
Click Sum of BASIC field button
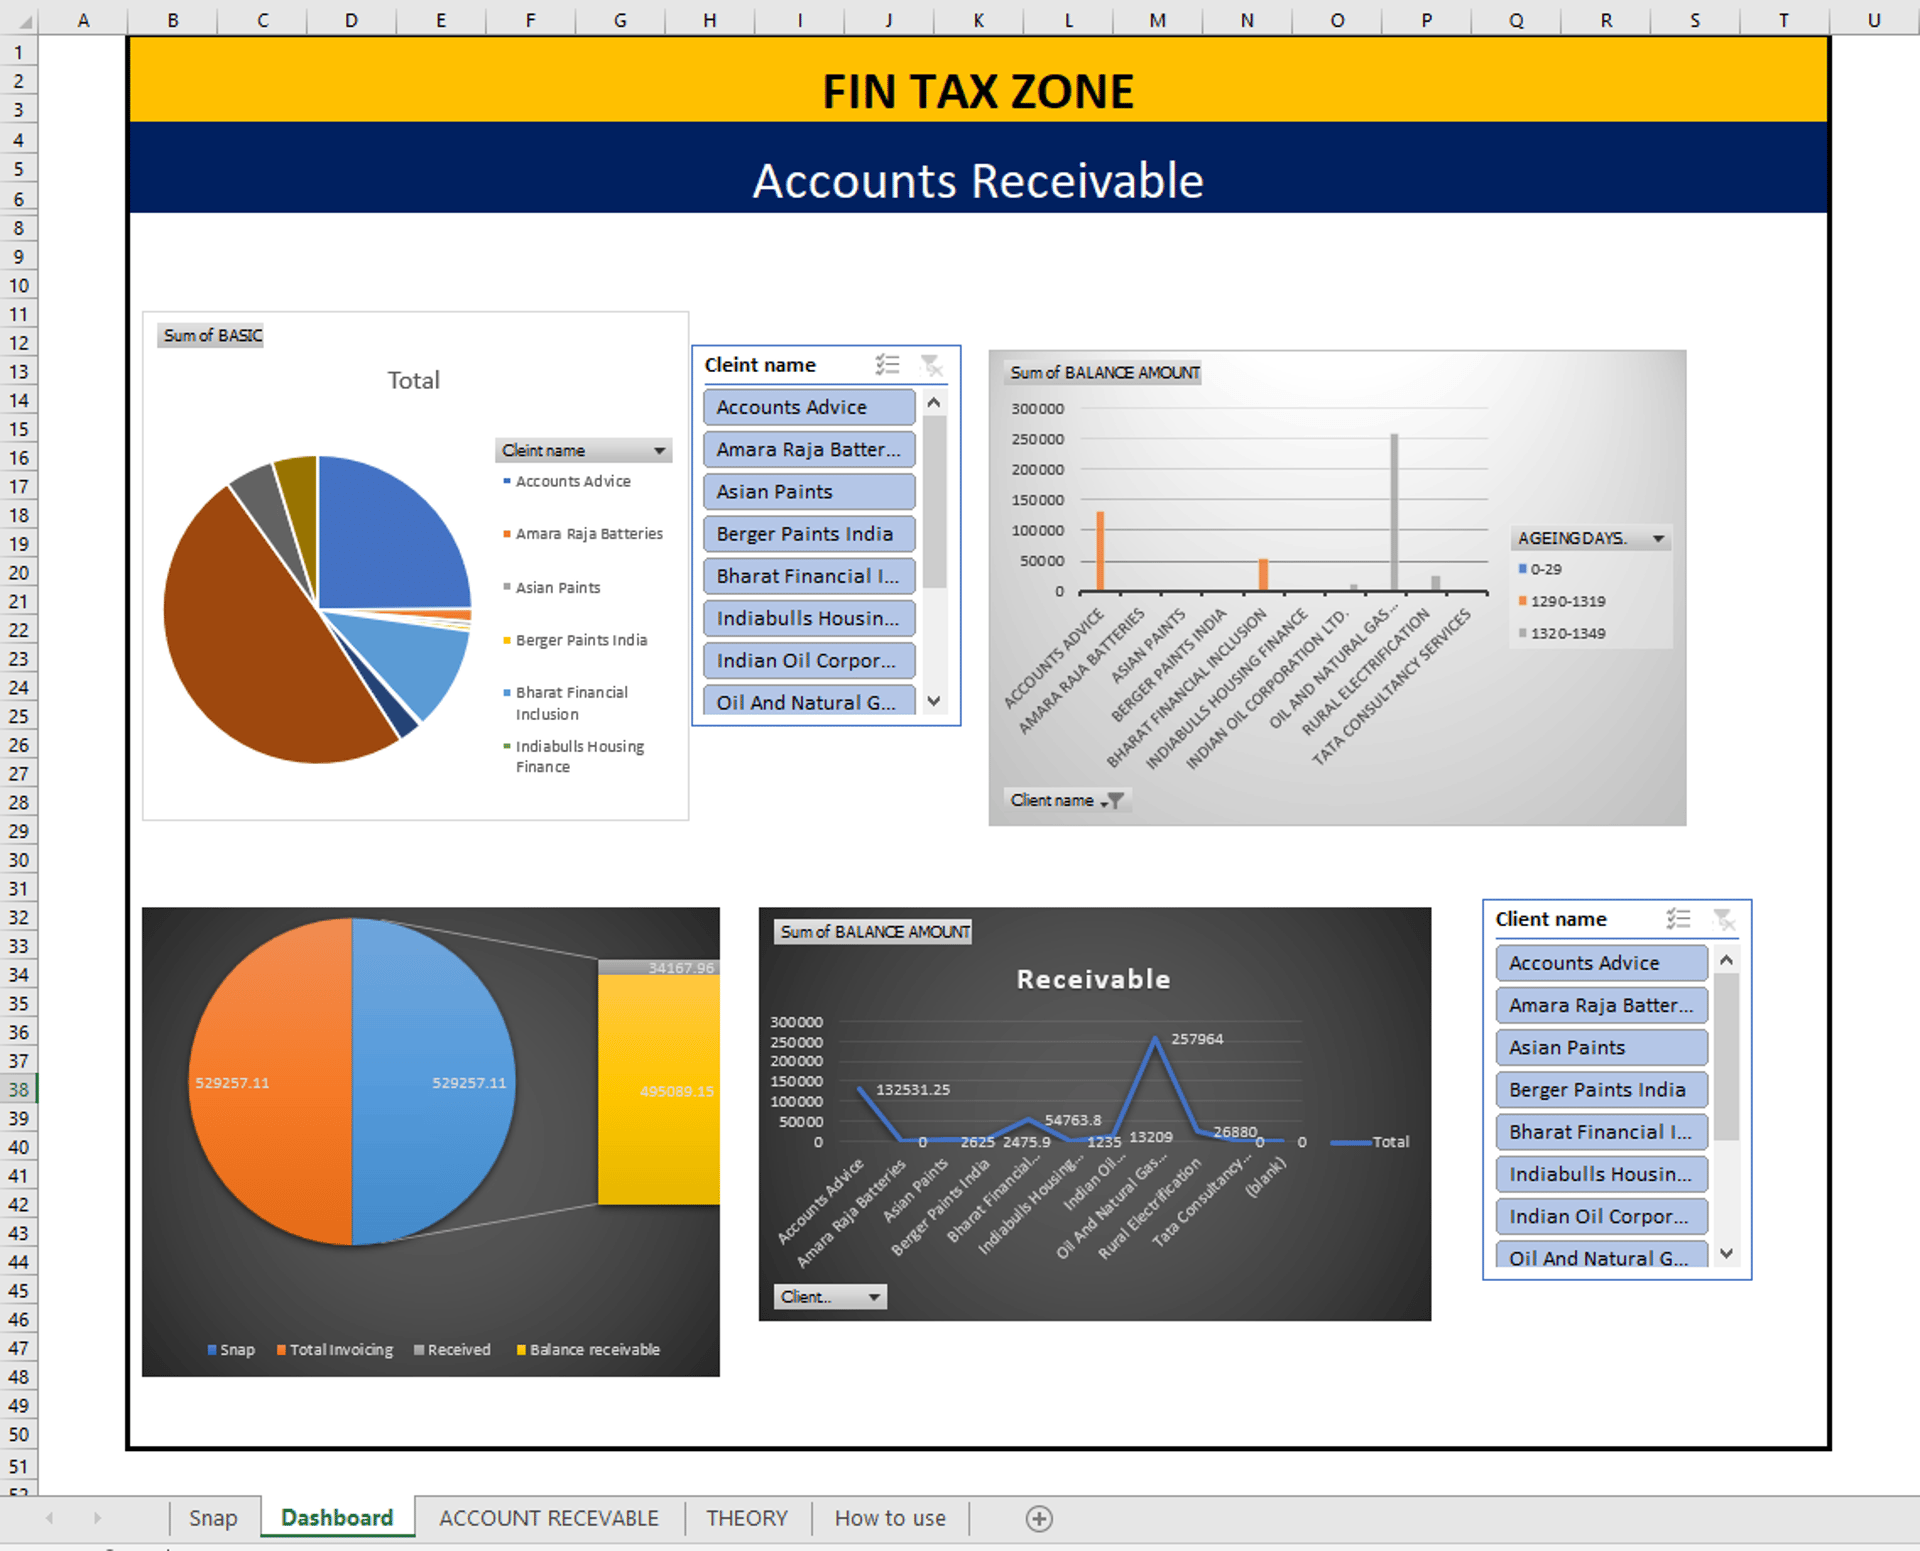[212, 336]
